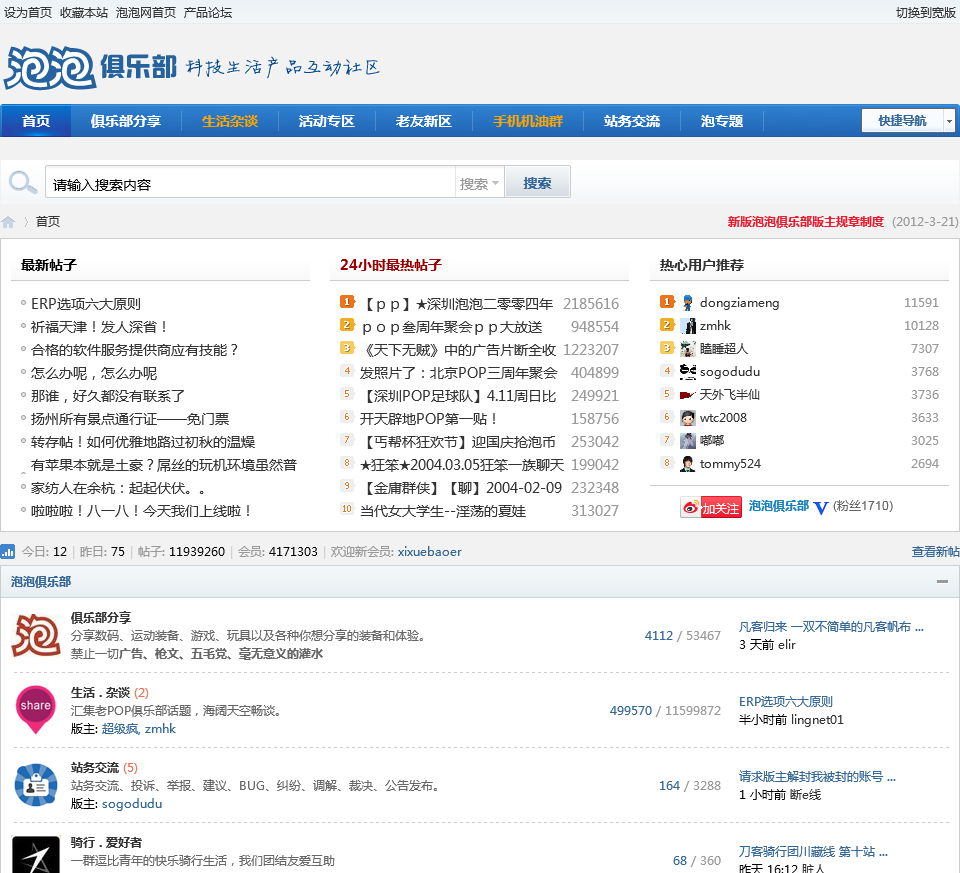Click the 搜索 submit button
Image resolution: width=960 pixels, height=873 pixels.
(x=537, y=182)
